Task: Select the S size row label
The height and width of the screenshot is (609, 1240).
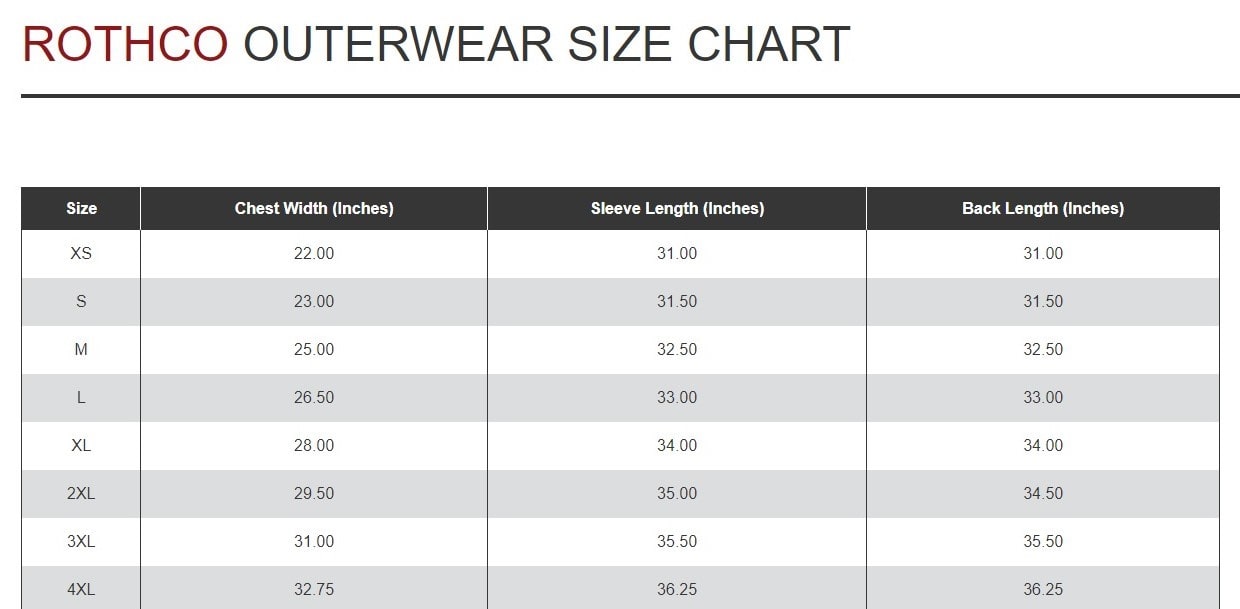Action: pos(81,302)
